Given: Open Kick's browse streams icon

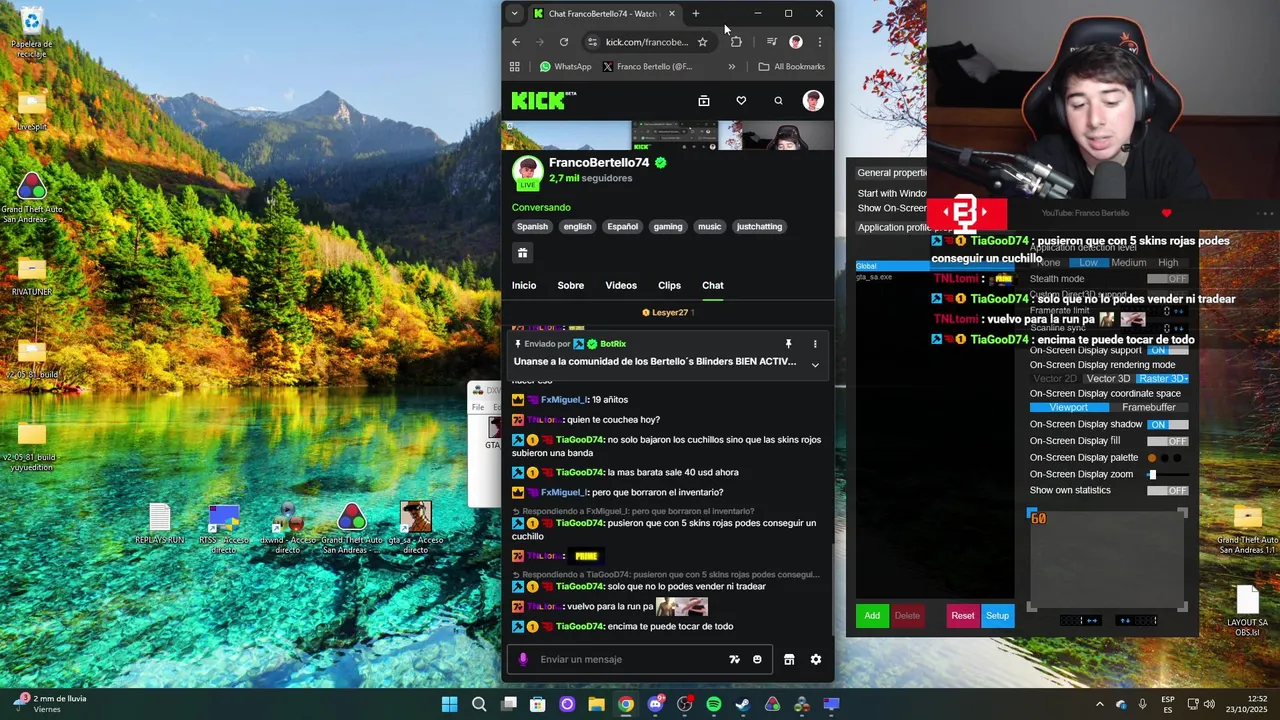Looking at the screenshot, I should (x=704, y=101).
